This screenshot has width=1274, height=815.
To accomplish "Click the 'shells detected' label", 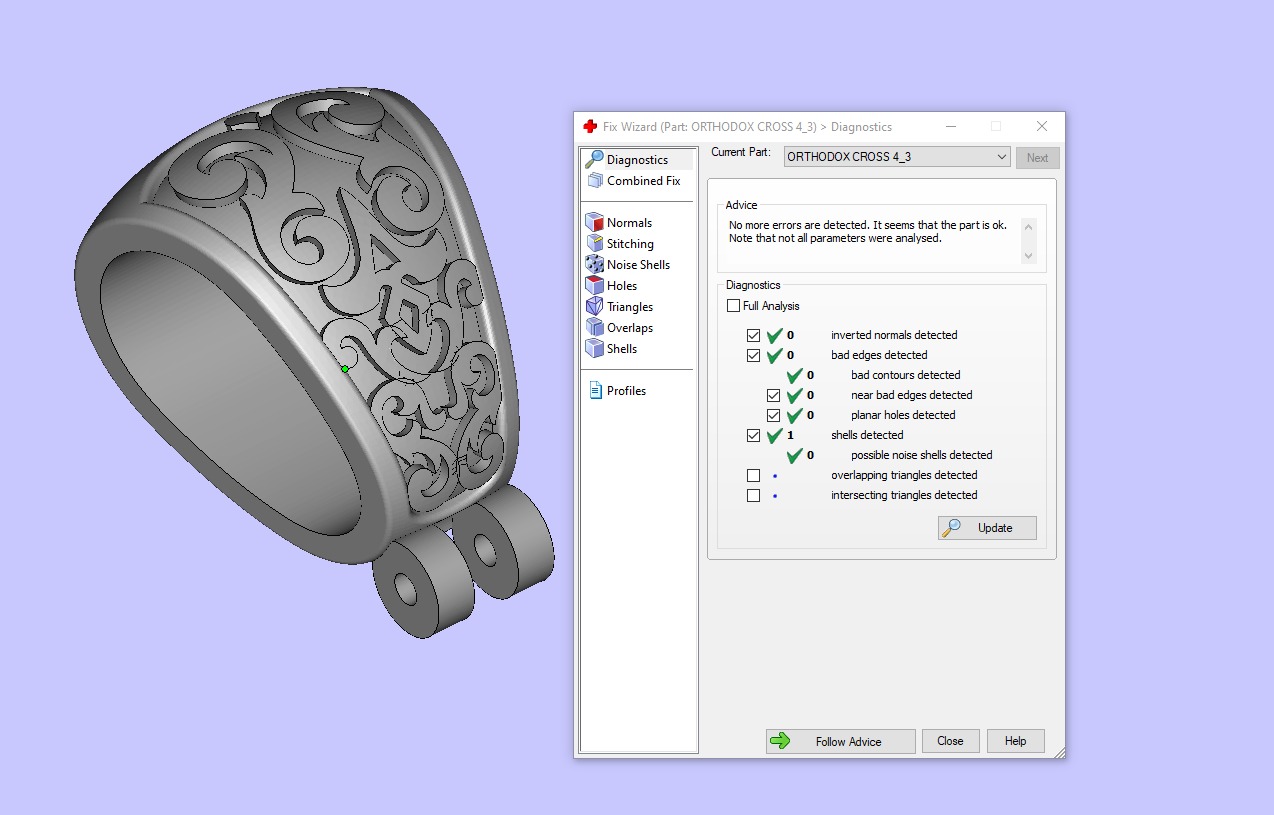I will click(867, 435).
